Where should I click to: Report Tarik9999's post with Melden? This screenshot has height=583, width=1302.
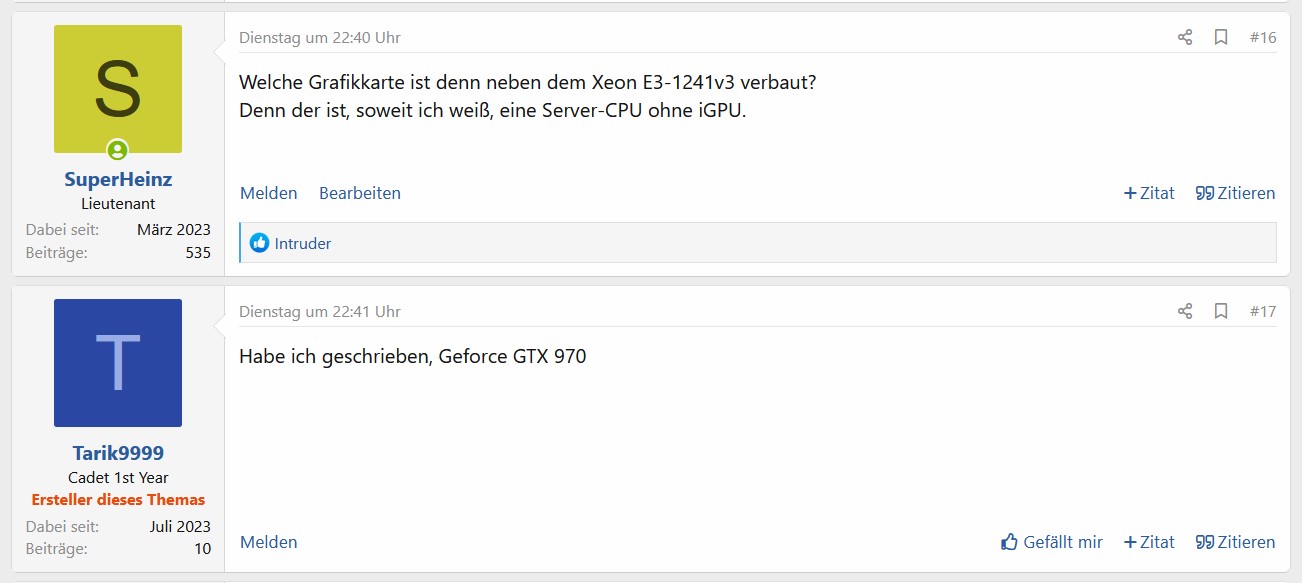(269, 542)
